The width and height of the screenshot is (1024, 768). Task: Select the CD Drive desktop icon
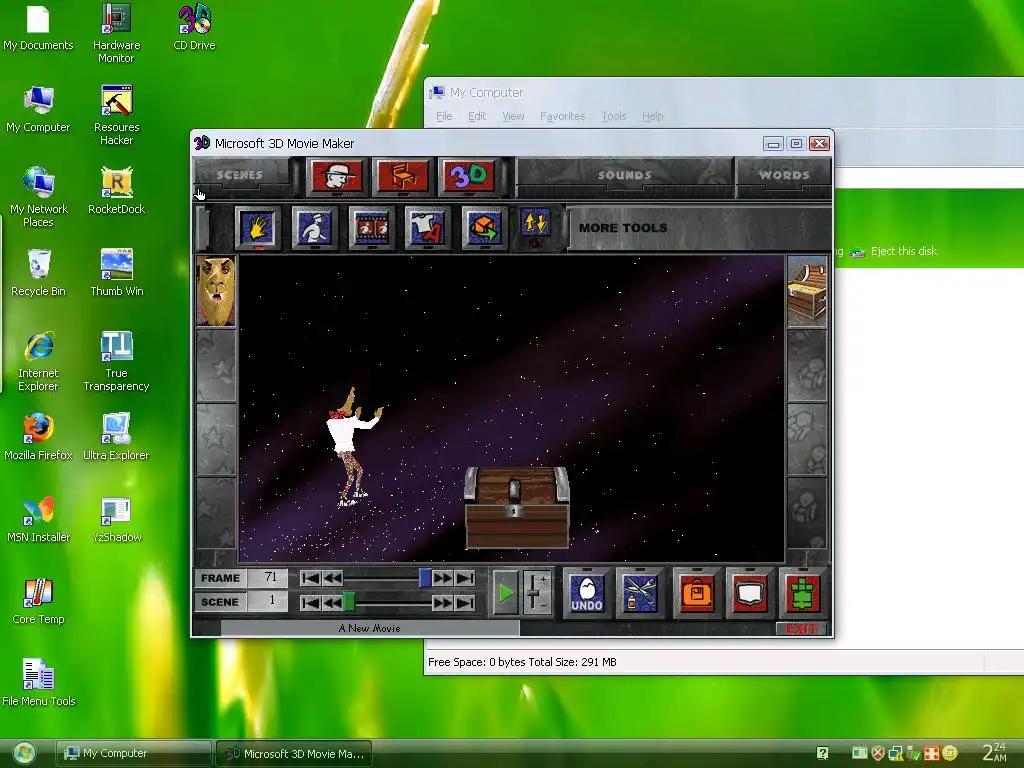(x=194, y=27)
